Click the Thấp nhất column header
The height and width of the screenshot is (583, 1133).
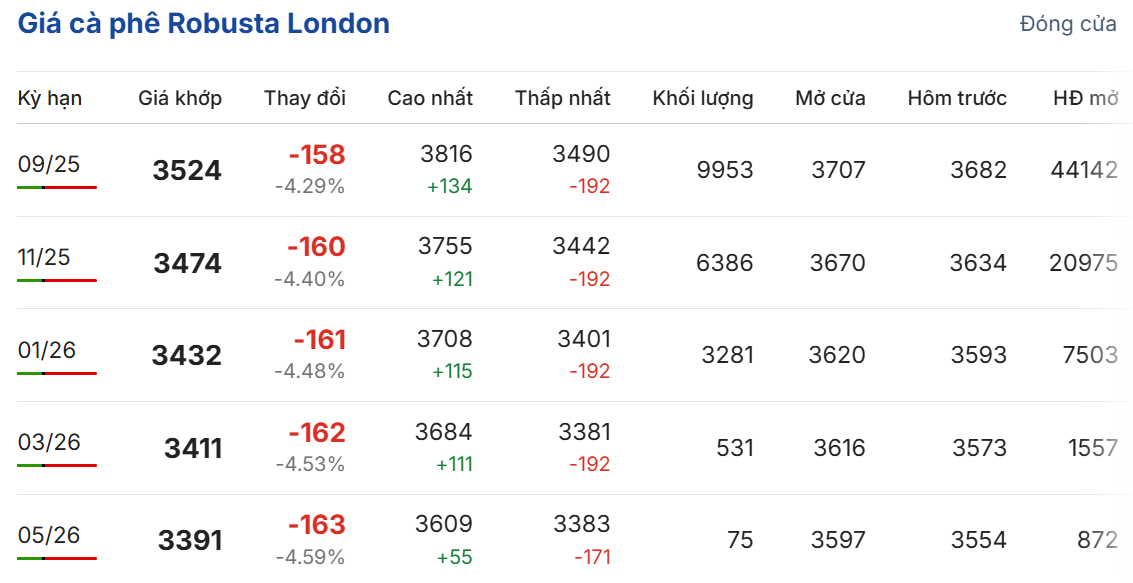tap(563, 98)
